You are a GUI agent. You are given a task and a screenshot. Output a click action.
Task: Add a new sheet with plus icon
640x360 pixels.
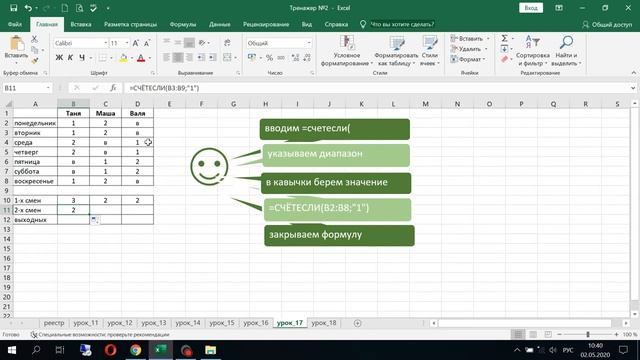358,323
